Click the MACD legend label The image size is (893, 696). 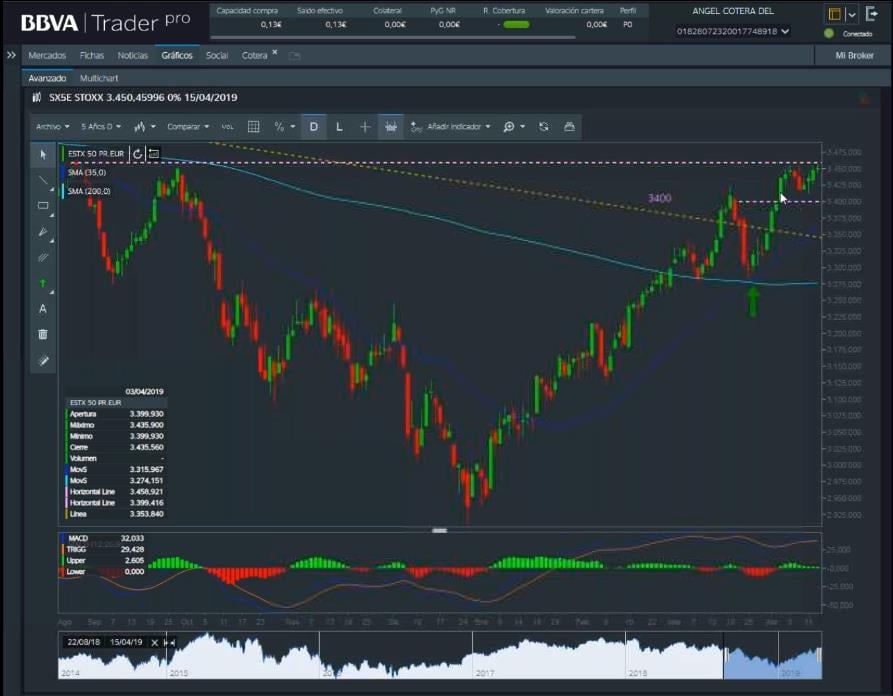click(x=78, y=538)
